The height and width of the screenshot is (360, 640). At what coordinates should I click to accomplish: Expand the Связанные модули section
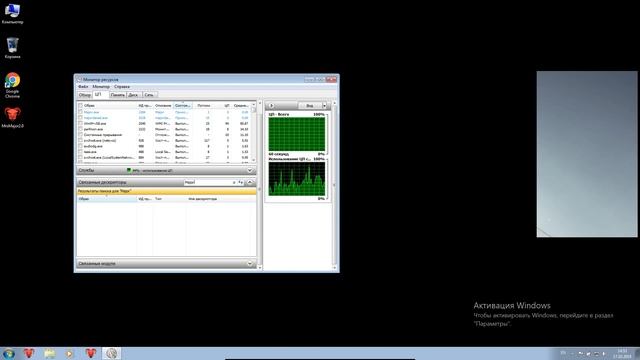coord(249,264)
